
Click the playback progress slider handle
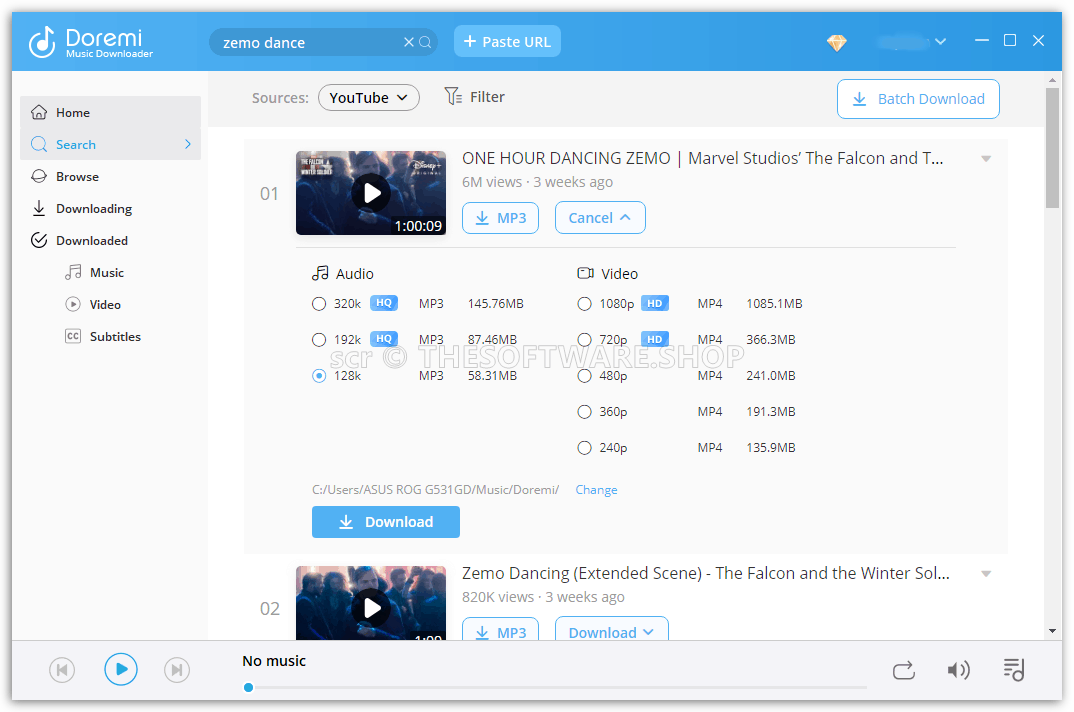pos(249,687)
